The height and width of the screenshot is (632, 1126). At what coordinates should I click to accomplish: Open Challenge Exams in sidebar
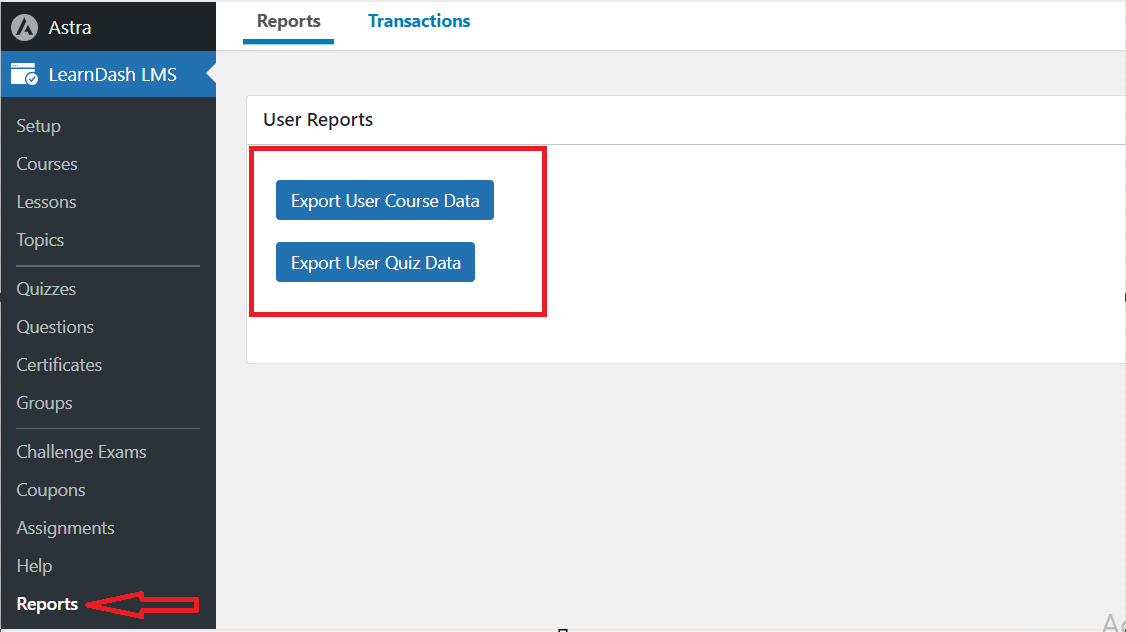pos(81,452)
